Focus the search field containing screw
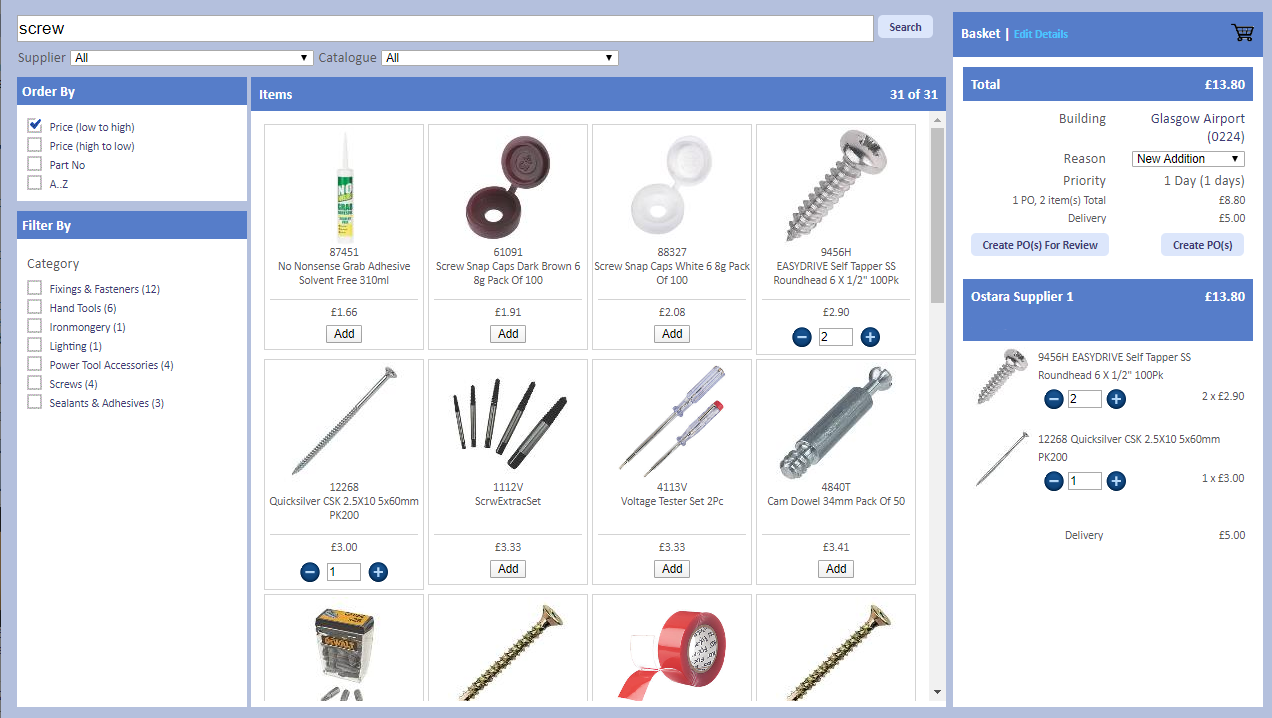 click(x=445, y=28)
